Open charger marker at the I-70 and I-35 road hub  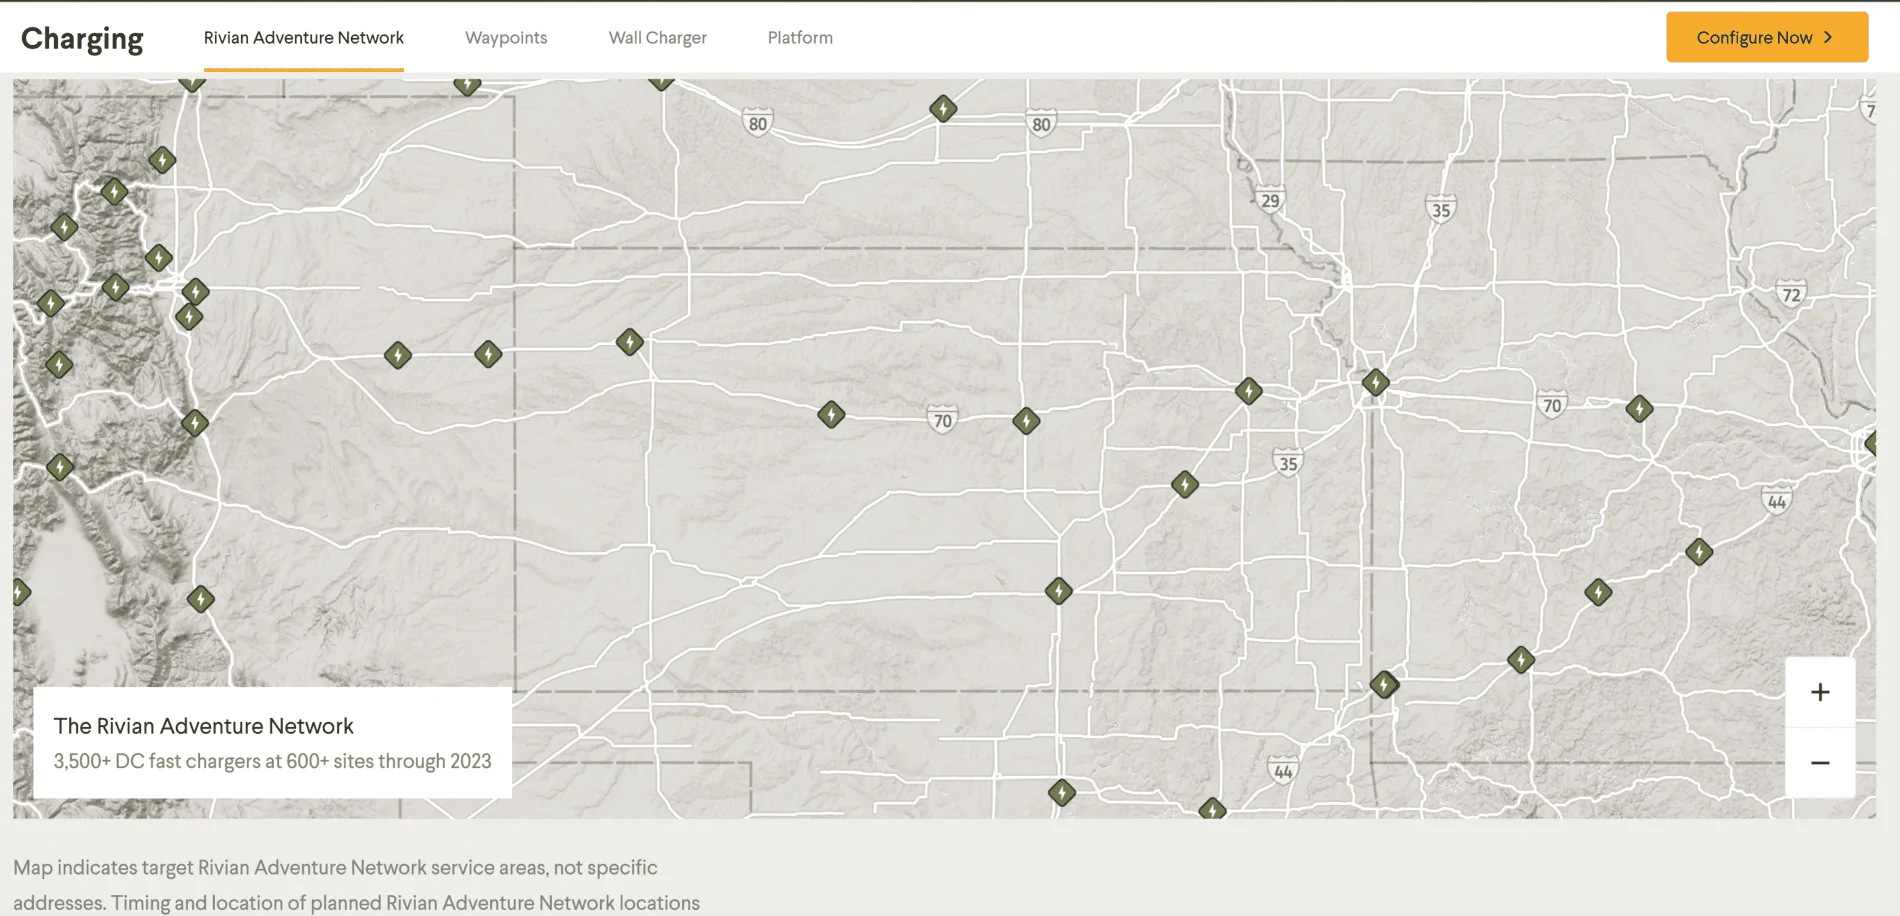(1376, 382)
